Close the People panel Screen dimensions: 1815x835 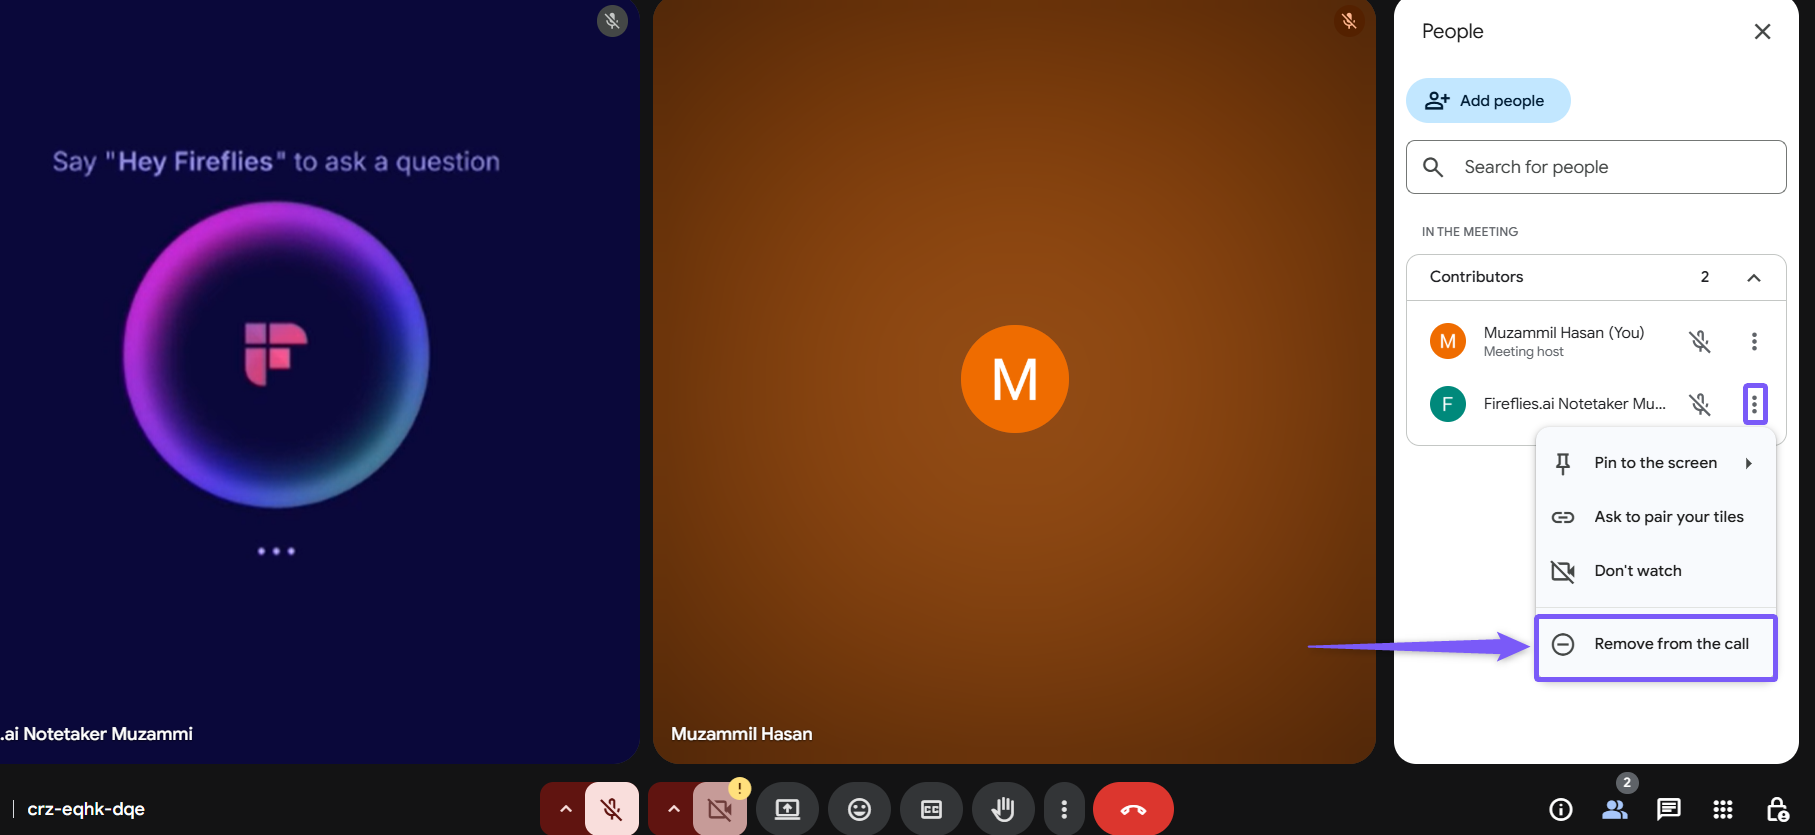tap(1762, 32)
